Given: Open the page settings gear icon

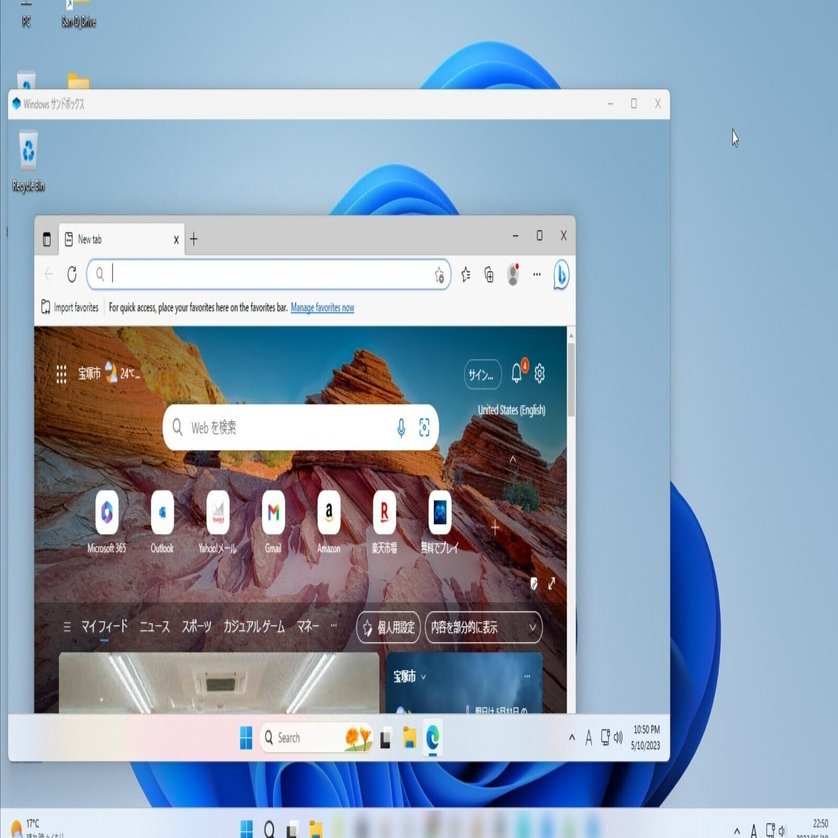Looking at the screenshot, I should [x=538, y=373].
